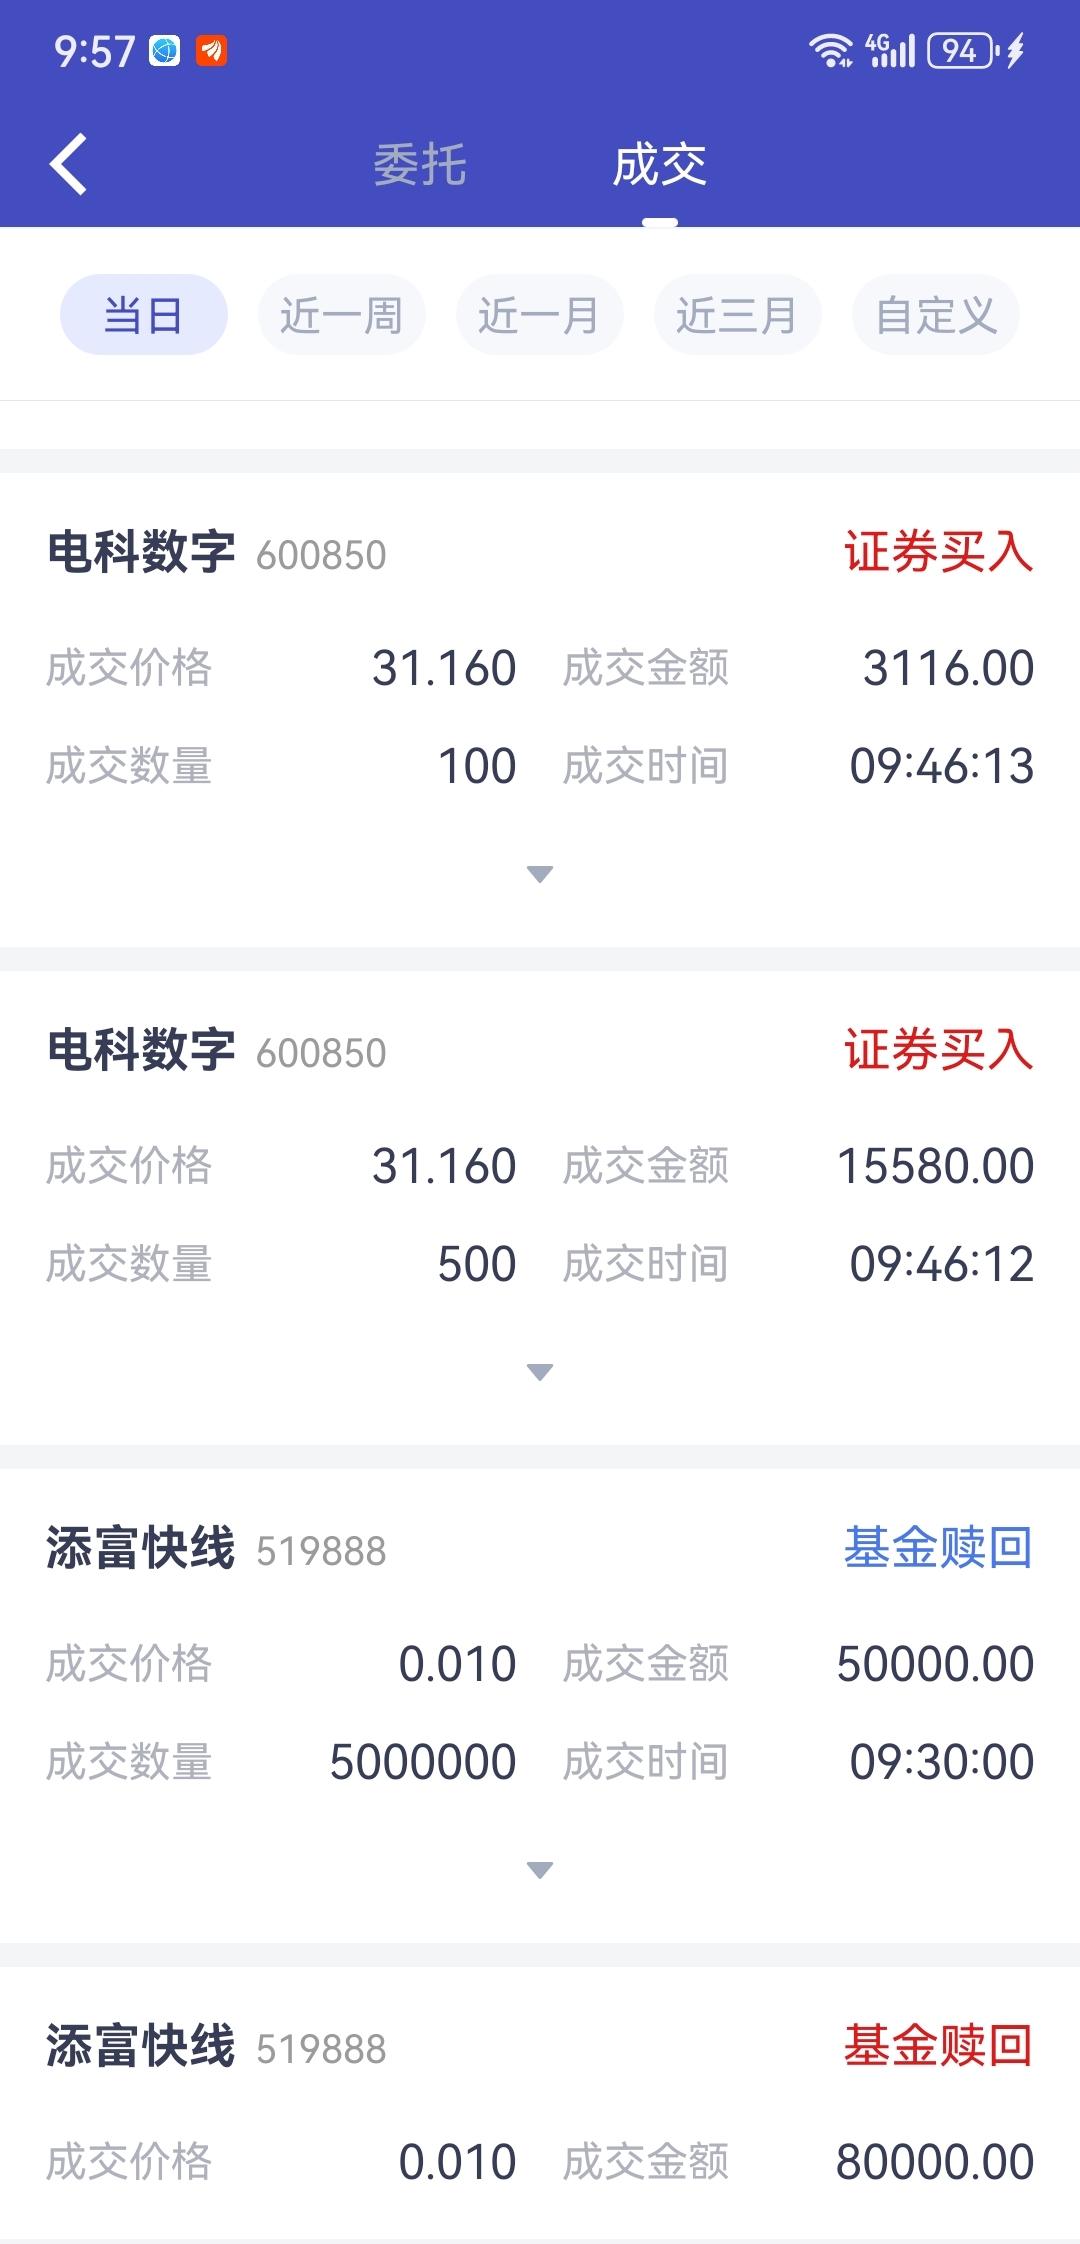Tap the back arrow icon
Image resolution: width=1080 pixels, height=2244 pixels.
pyautogui.click(x=68, y=164)
